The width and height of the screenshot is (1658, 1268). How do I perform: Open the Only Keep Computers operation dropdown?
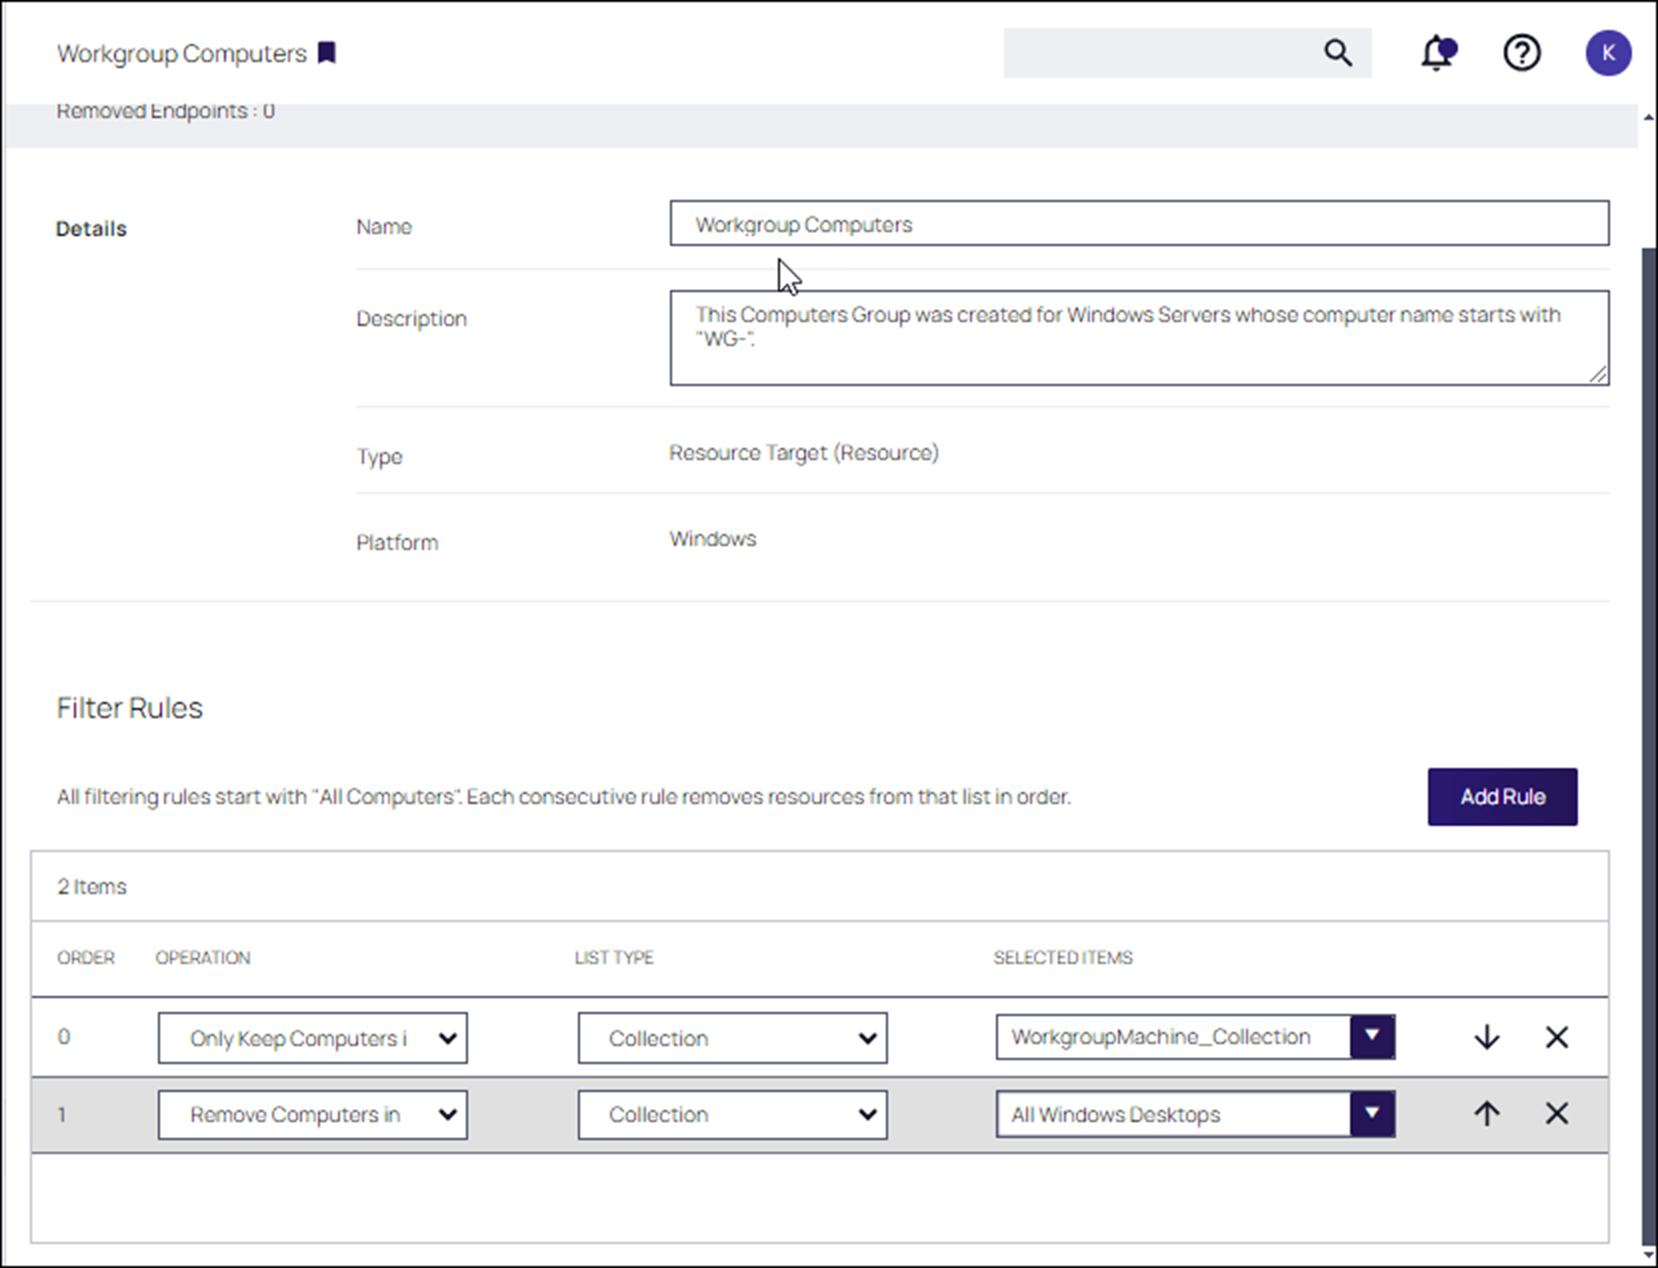point(312,1038)
